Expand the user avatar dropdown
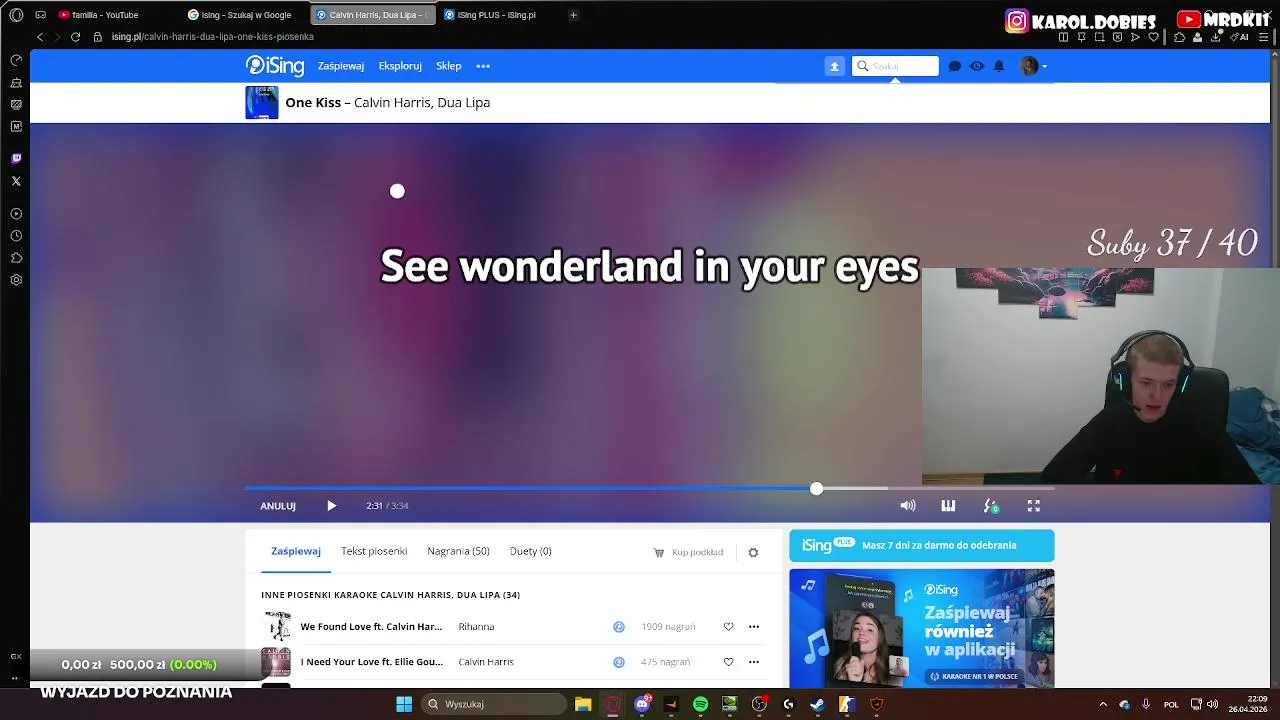Viewport: 1280px width, 720px height. [x=1034, y=66]
